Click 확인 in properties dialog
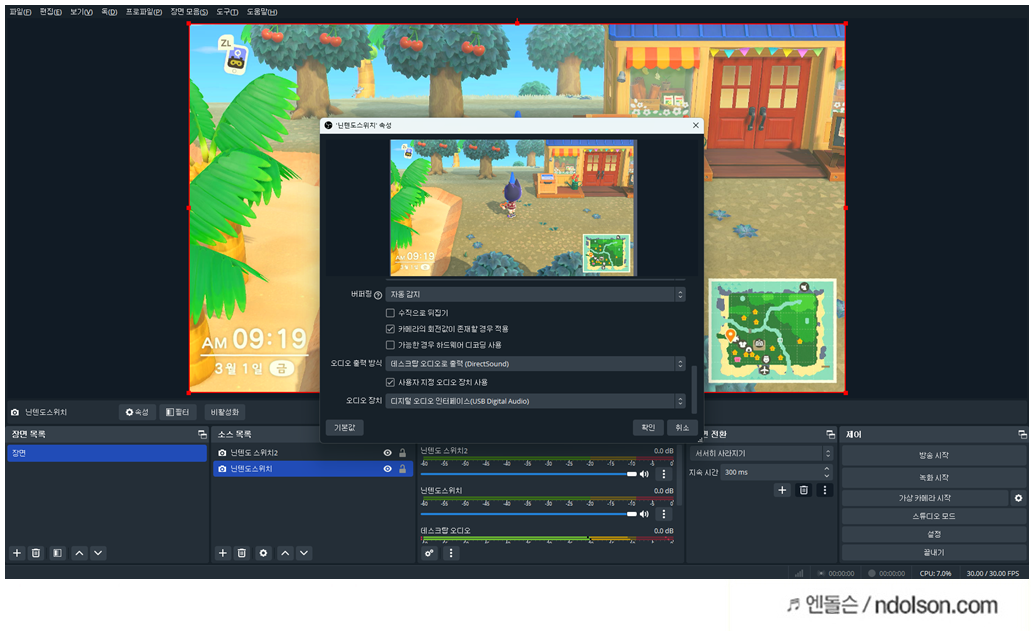The width and height of the screenshot is (1034, 631). point(648,427)
